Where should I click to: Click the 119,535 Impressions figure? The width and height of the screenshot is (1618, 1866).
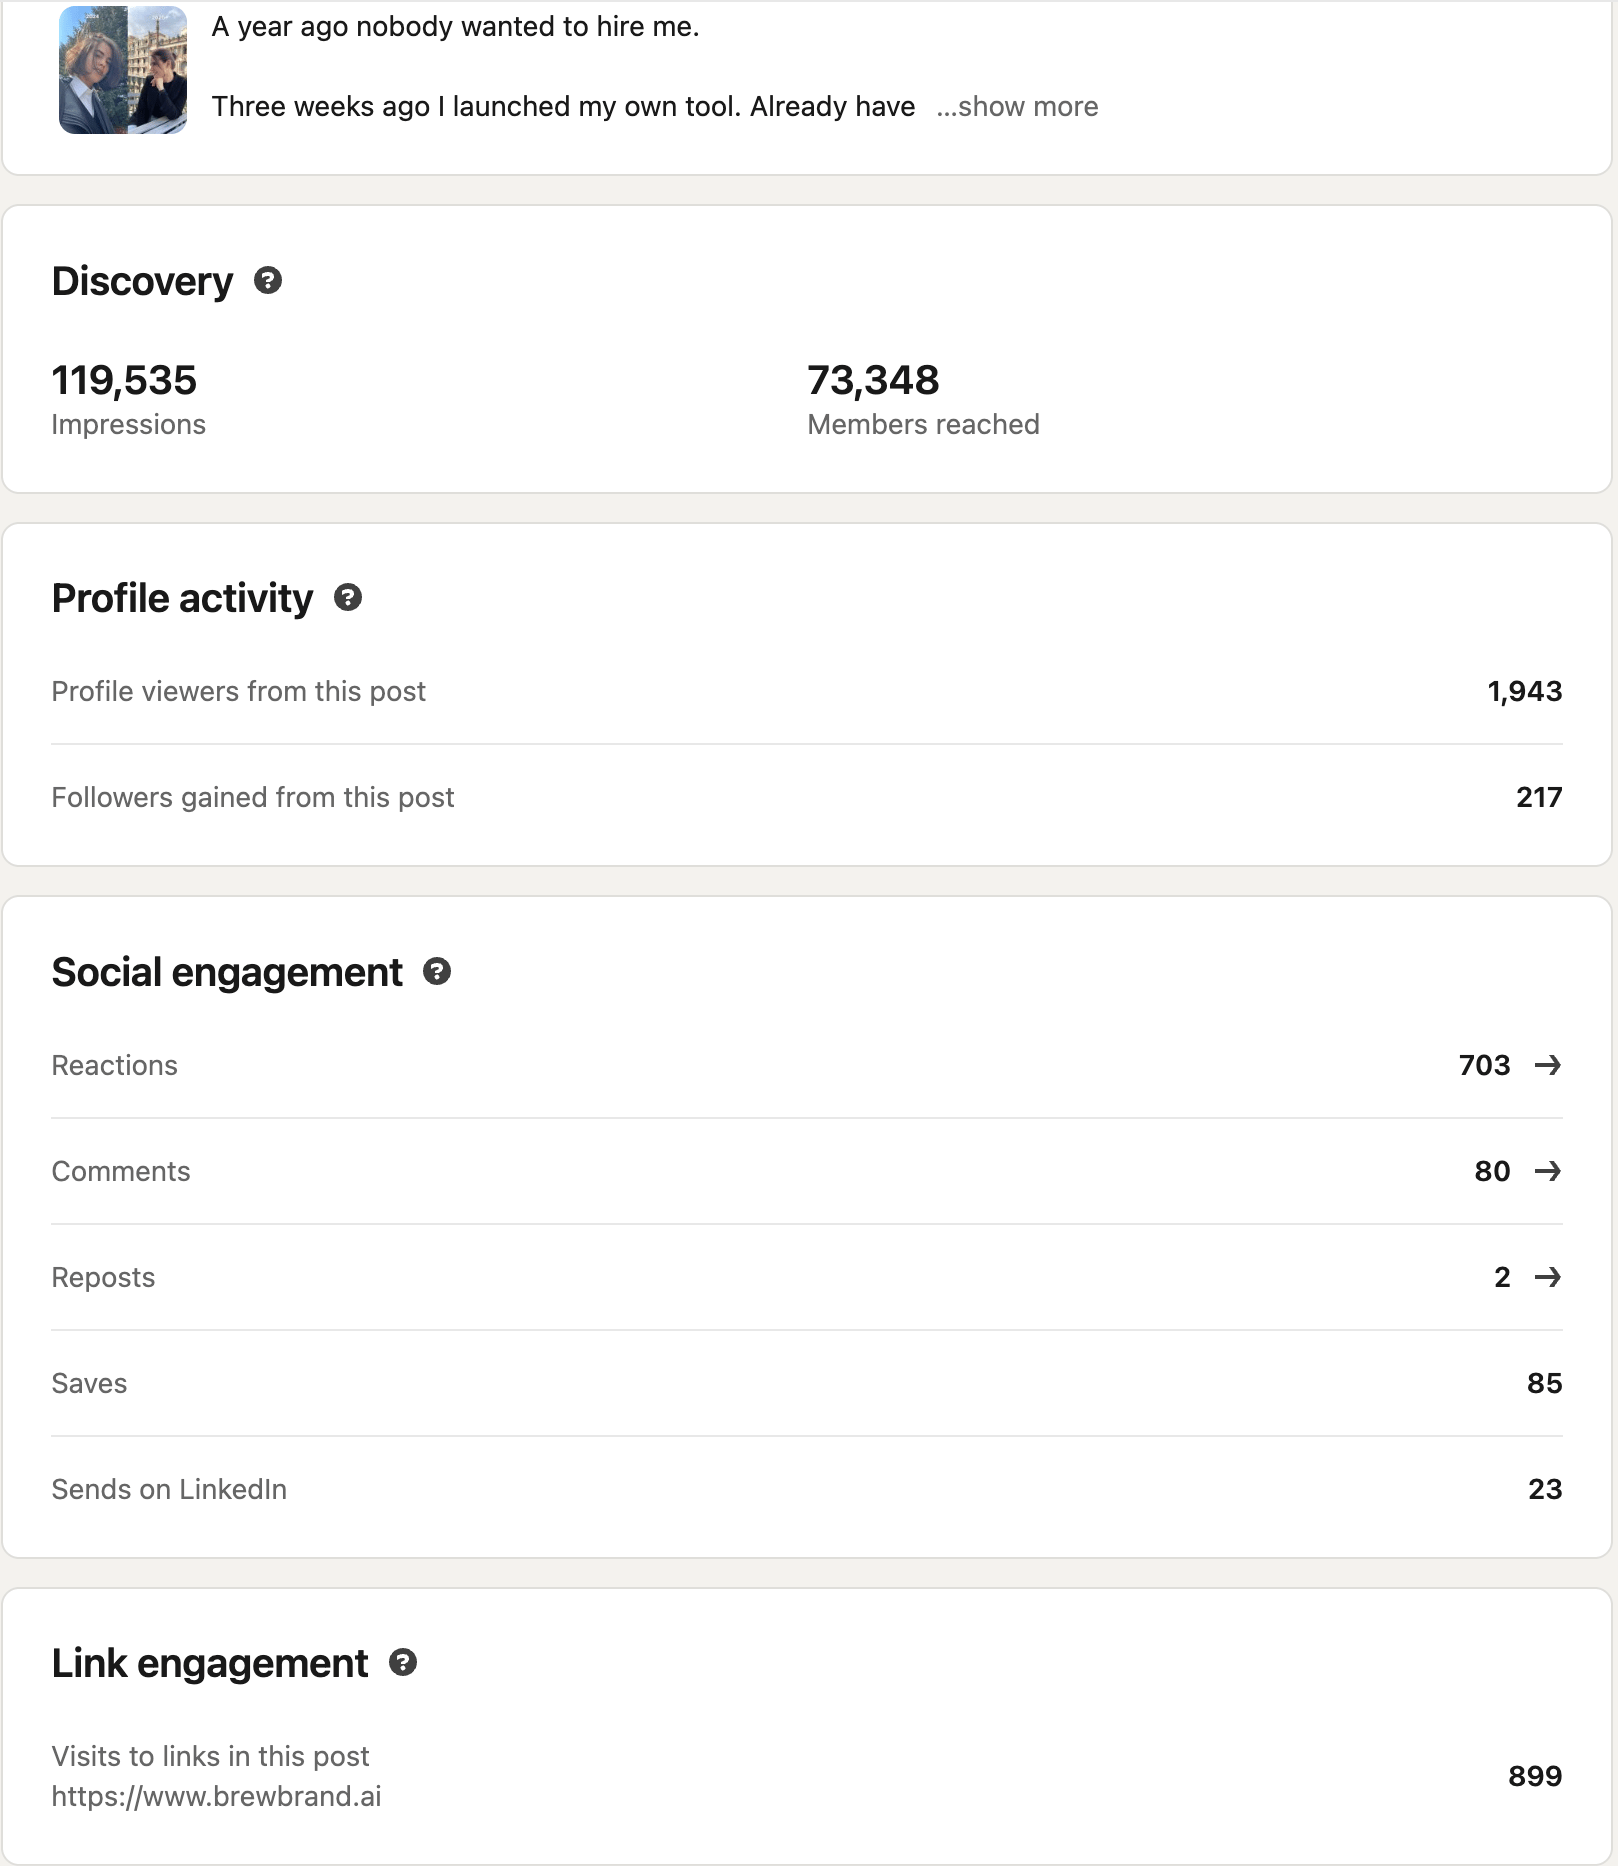pos(124,380)
